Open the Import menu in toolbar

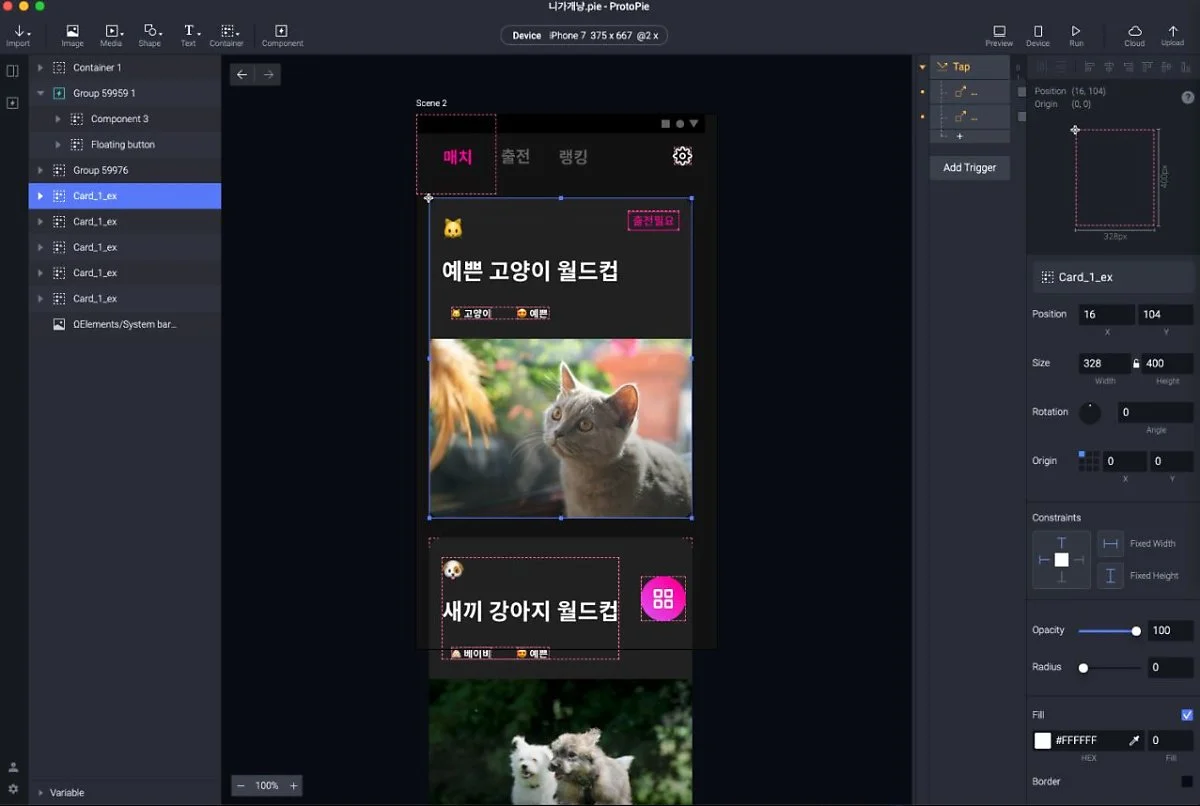[x=18, y=36]
